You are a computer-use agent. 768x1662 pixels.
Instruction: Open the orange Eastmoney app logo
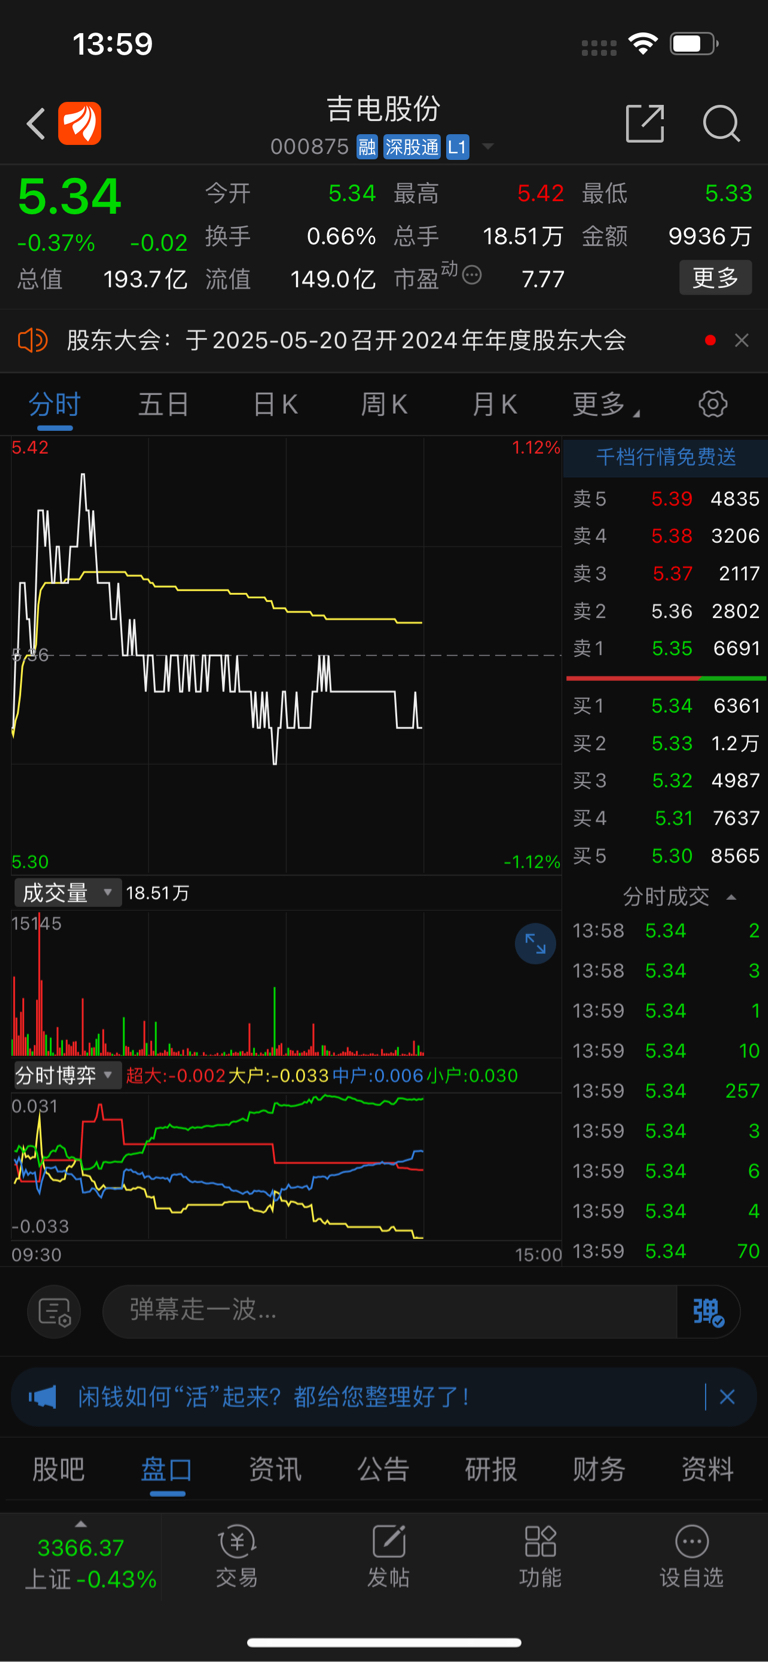(x=80, y=124)
